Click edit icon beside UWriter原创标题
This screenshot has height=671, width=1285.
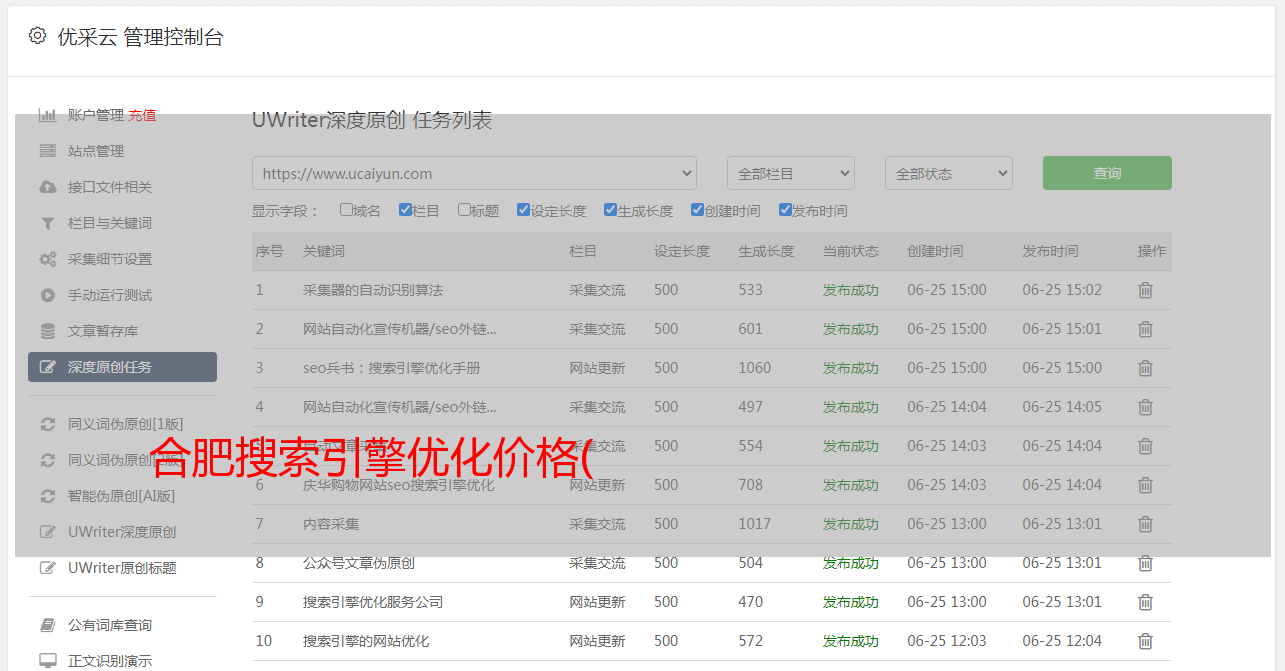47,568
